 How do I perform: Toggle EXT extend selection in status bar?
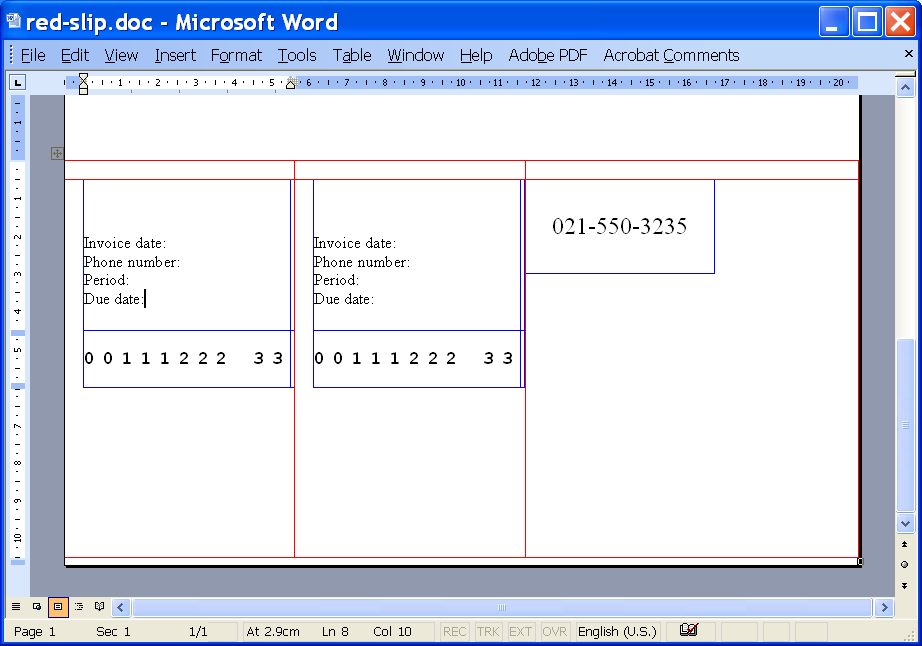click(x=520, y=631)
